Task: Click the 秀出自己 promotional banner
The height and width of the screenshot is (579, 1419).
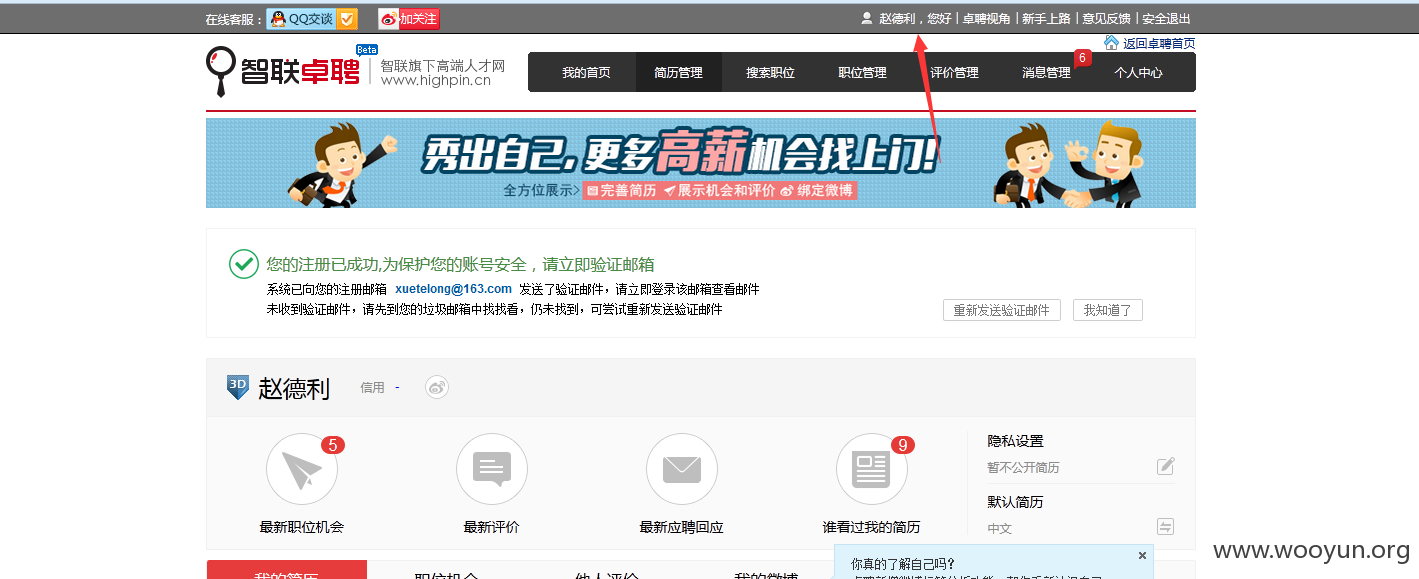Action: point(700,163)
